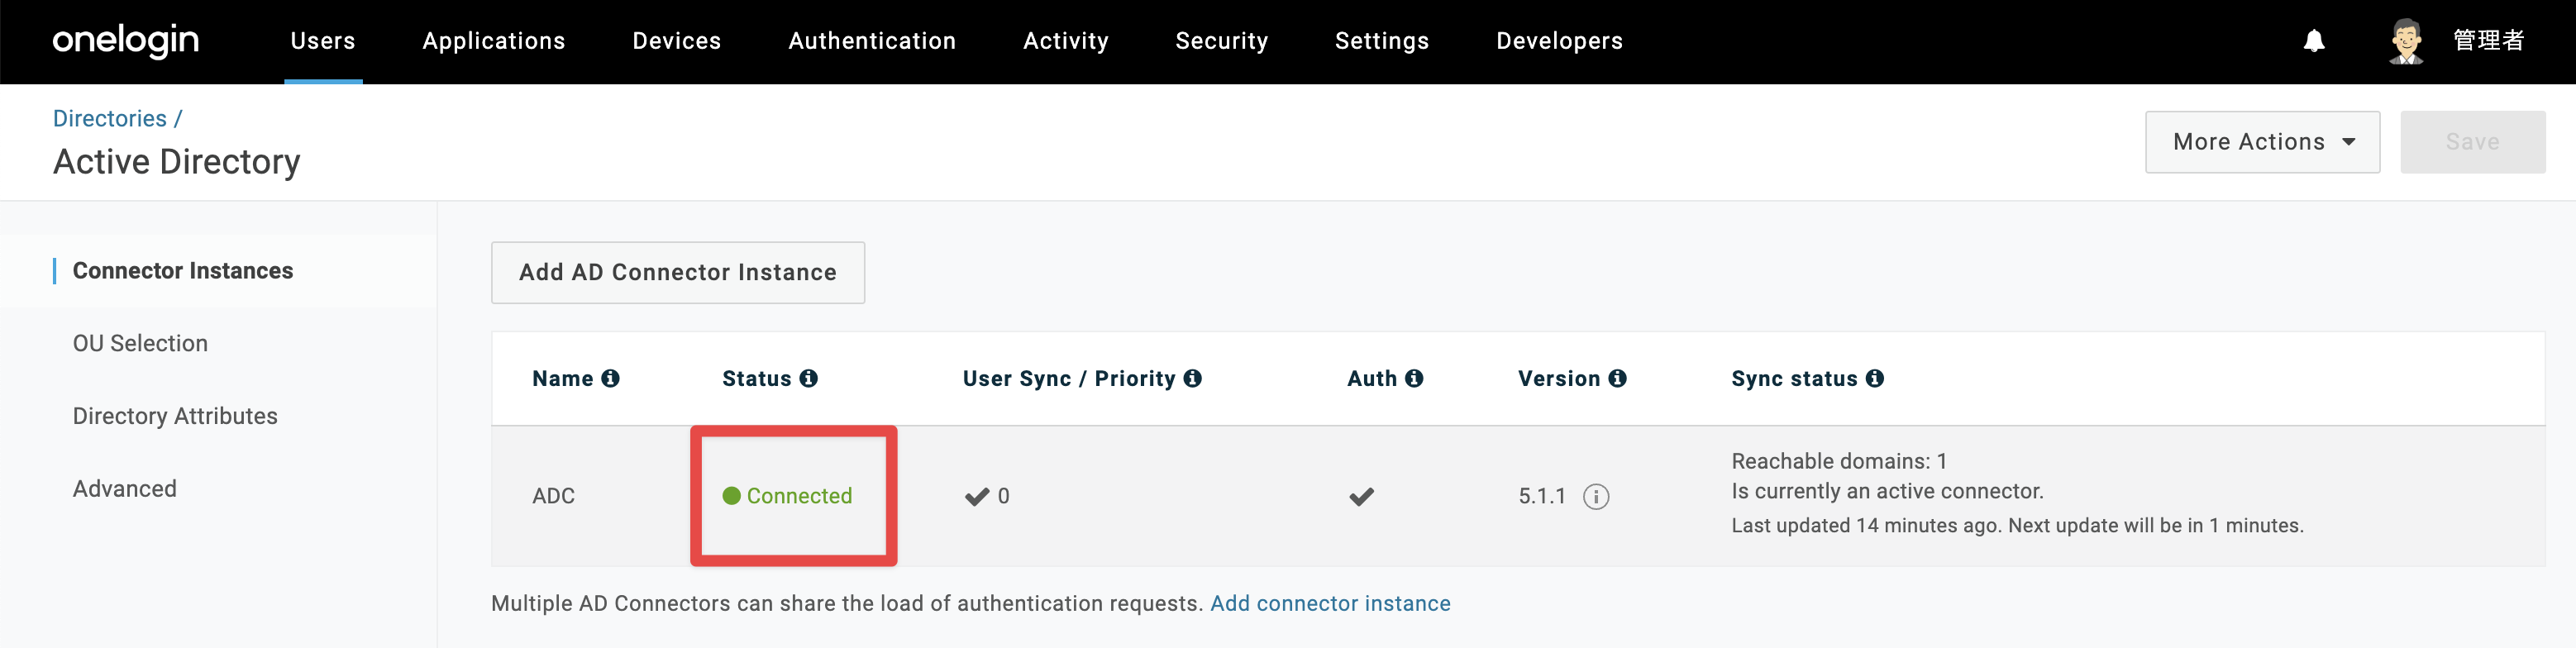The width and height of the screenshot is (2576, 648).
Task: Click the User Sync checkmark for ADC
Action: (976, 496)
